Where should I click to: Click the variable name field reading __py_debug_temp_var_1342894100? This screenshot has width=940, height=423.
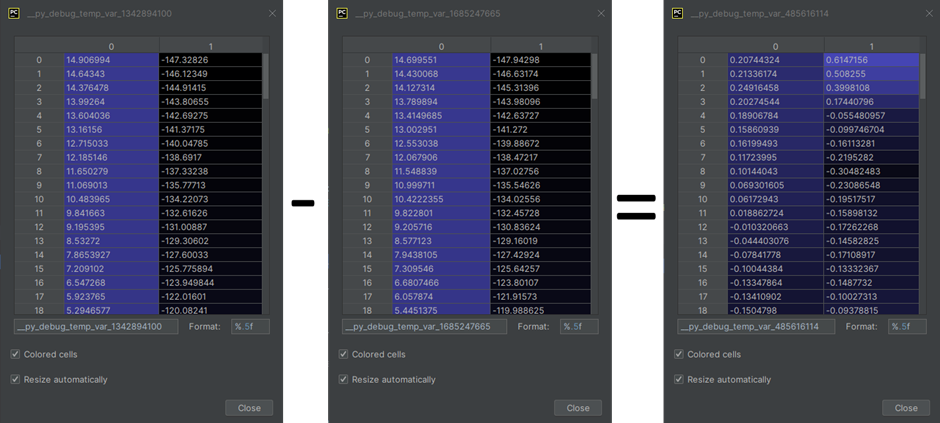97,327
